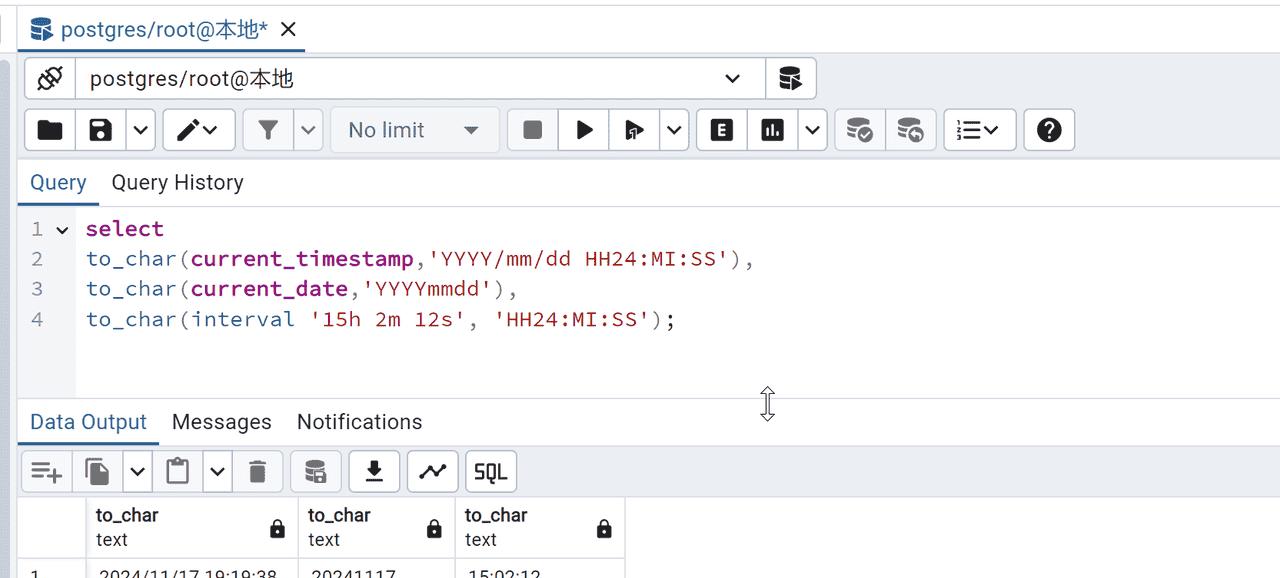Screen dimensions: 1280x578
Task: Click the Filter funnel icon
Action: 268,130
